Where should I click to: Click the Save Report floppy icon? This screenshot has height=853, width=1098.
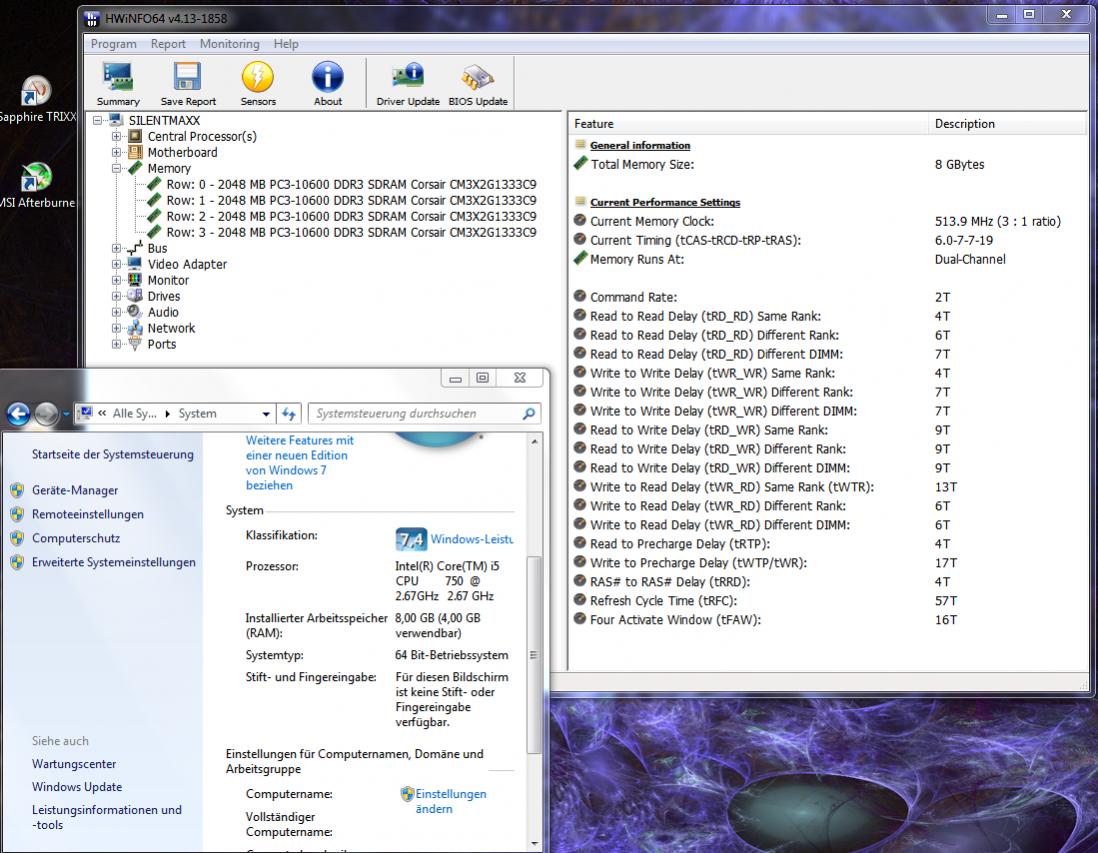point(188,83)
